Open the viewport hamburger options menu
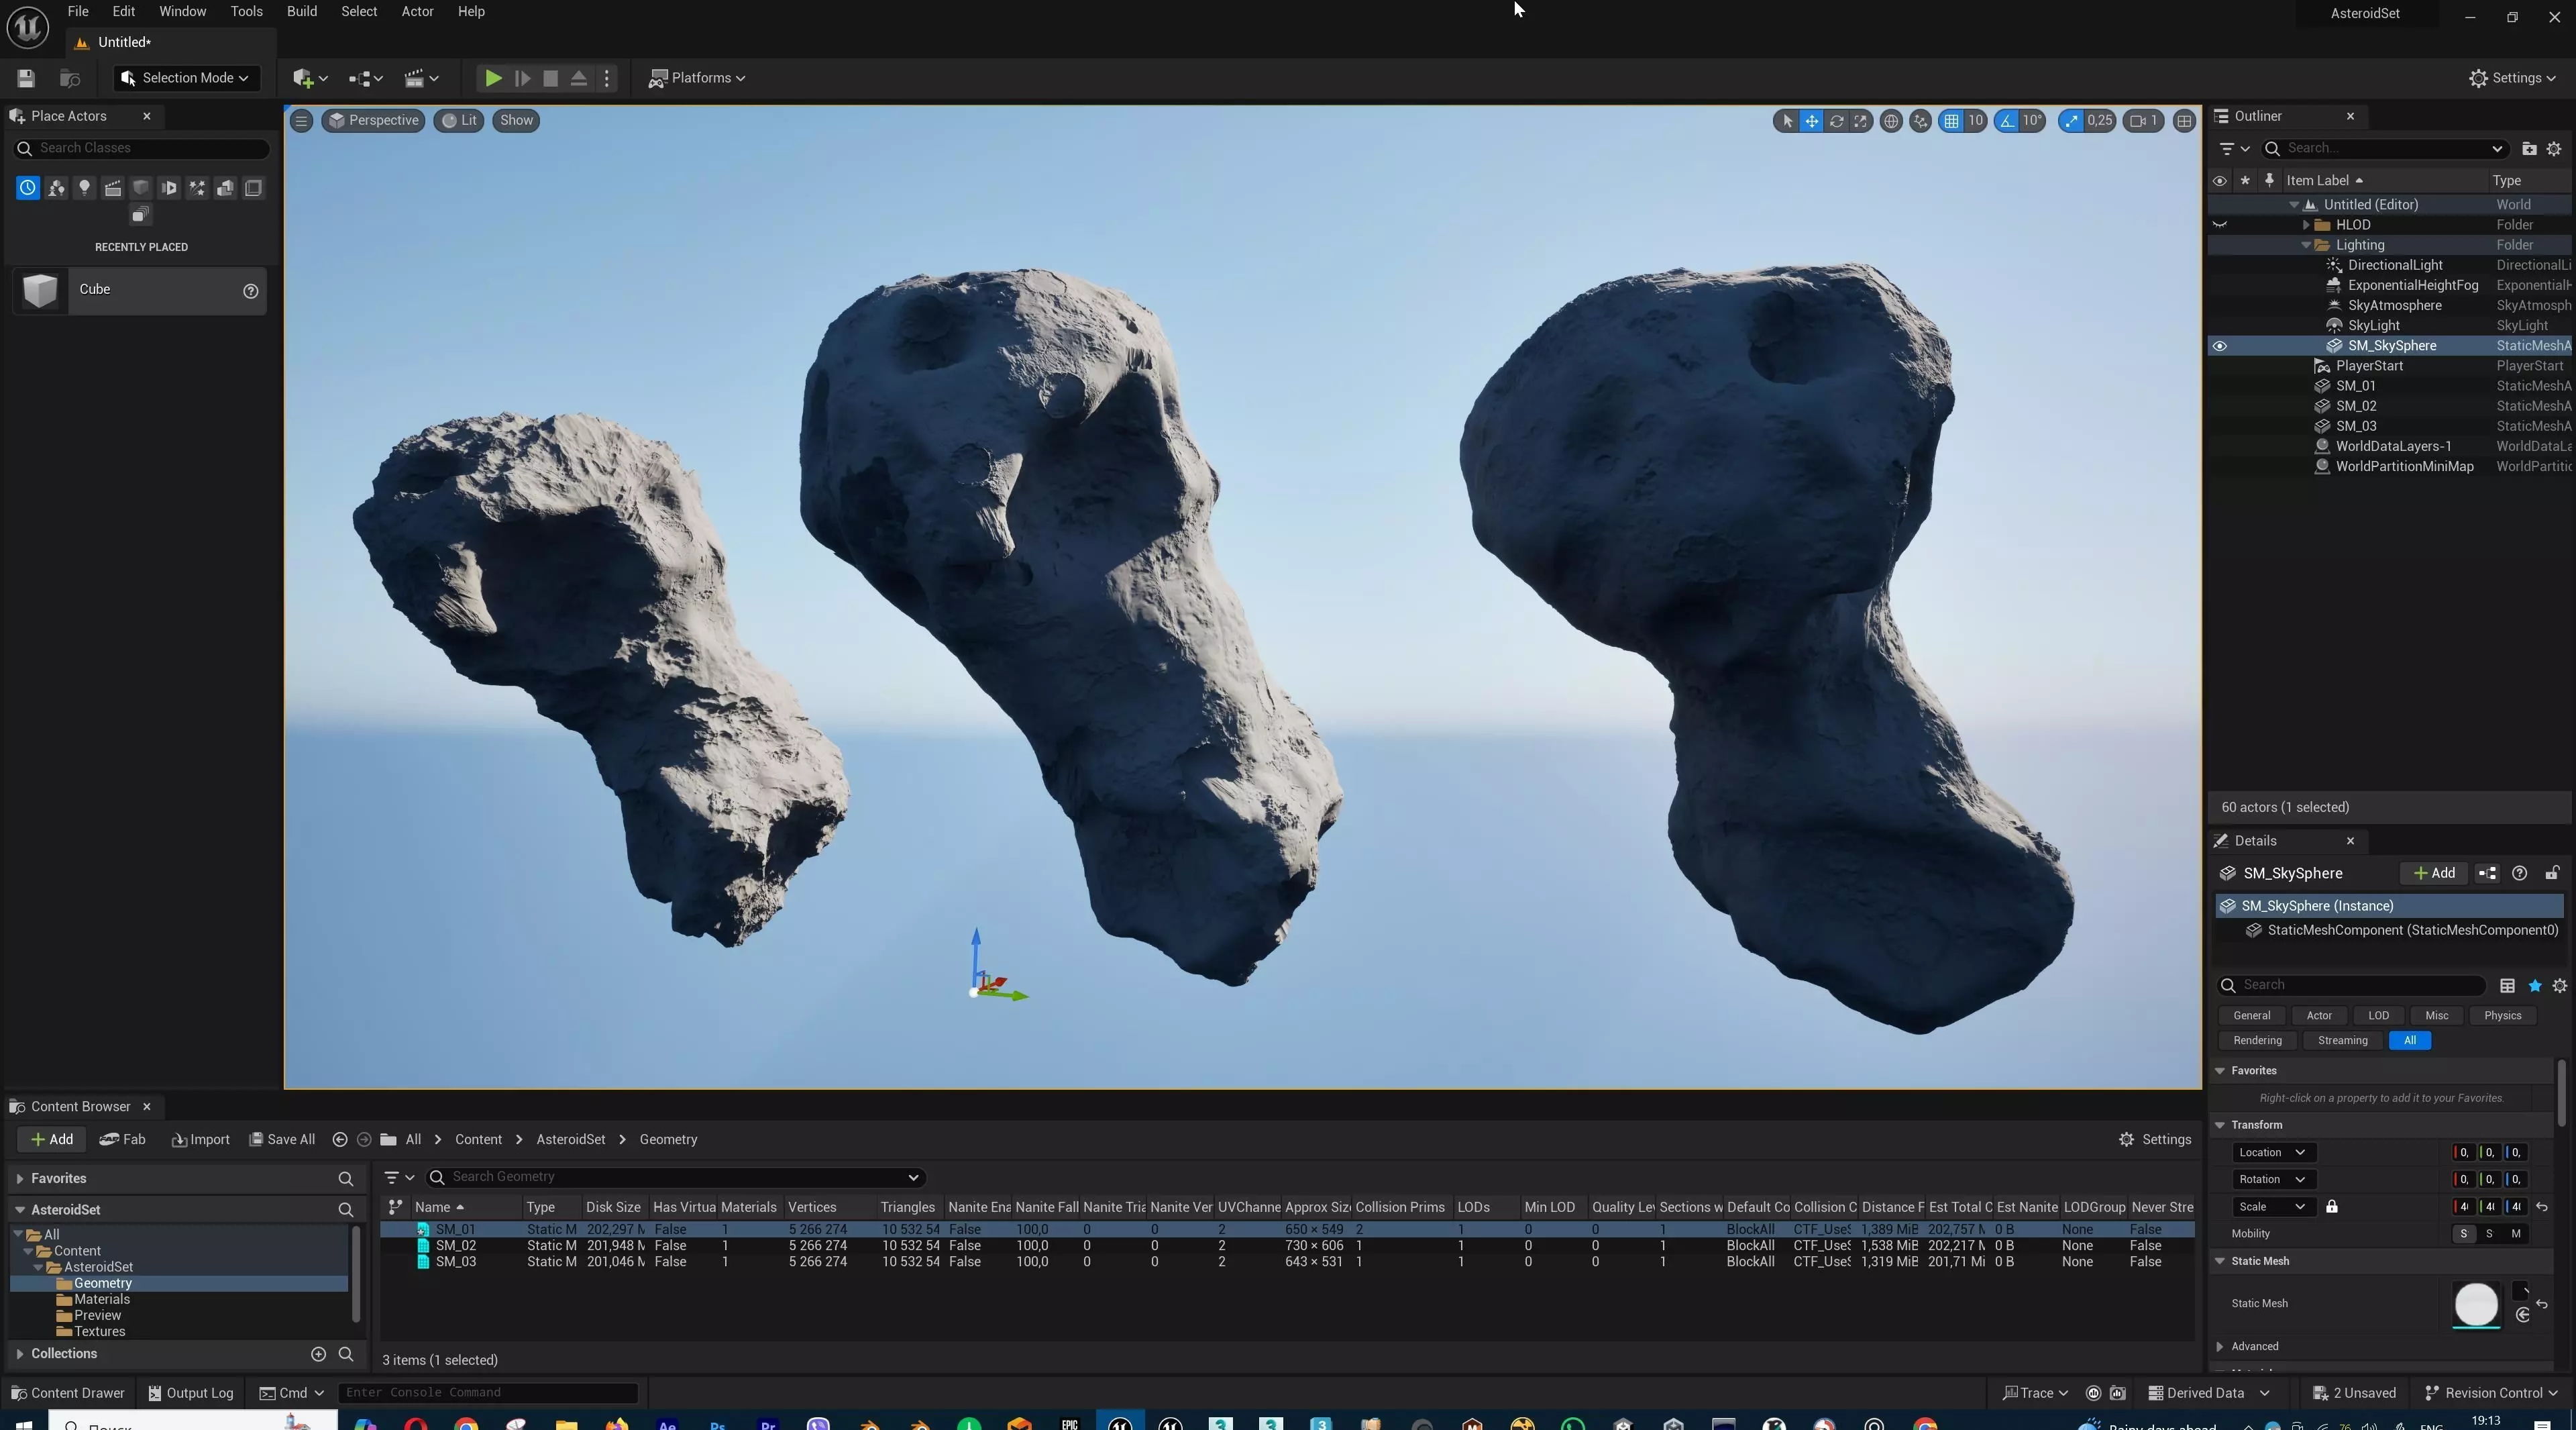This screenshot has height=1430, width=2576. pyautogui.click(x=301, y=121)
